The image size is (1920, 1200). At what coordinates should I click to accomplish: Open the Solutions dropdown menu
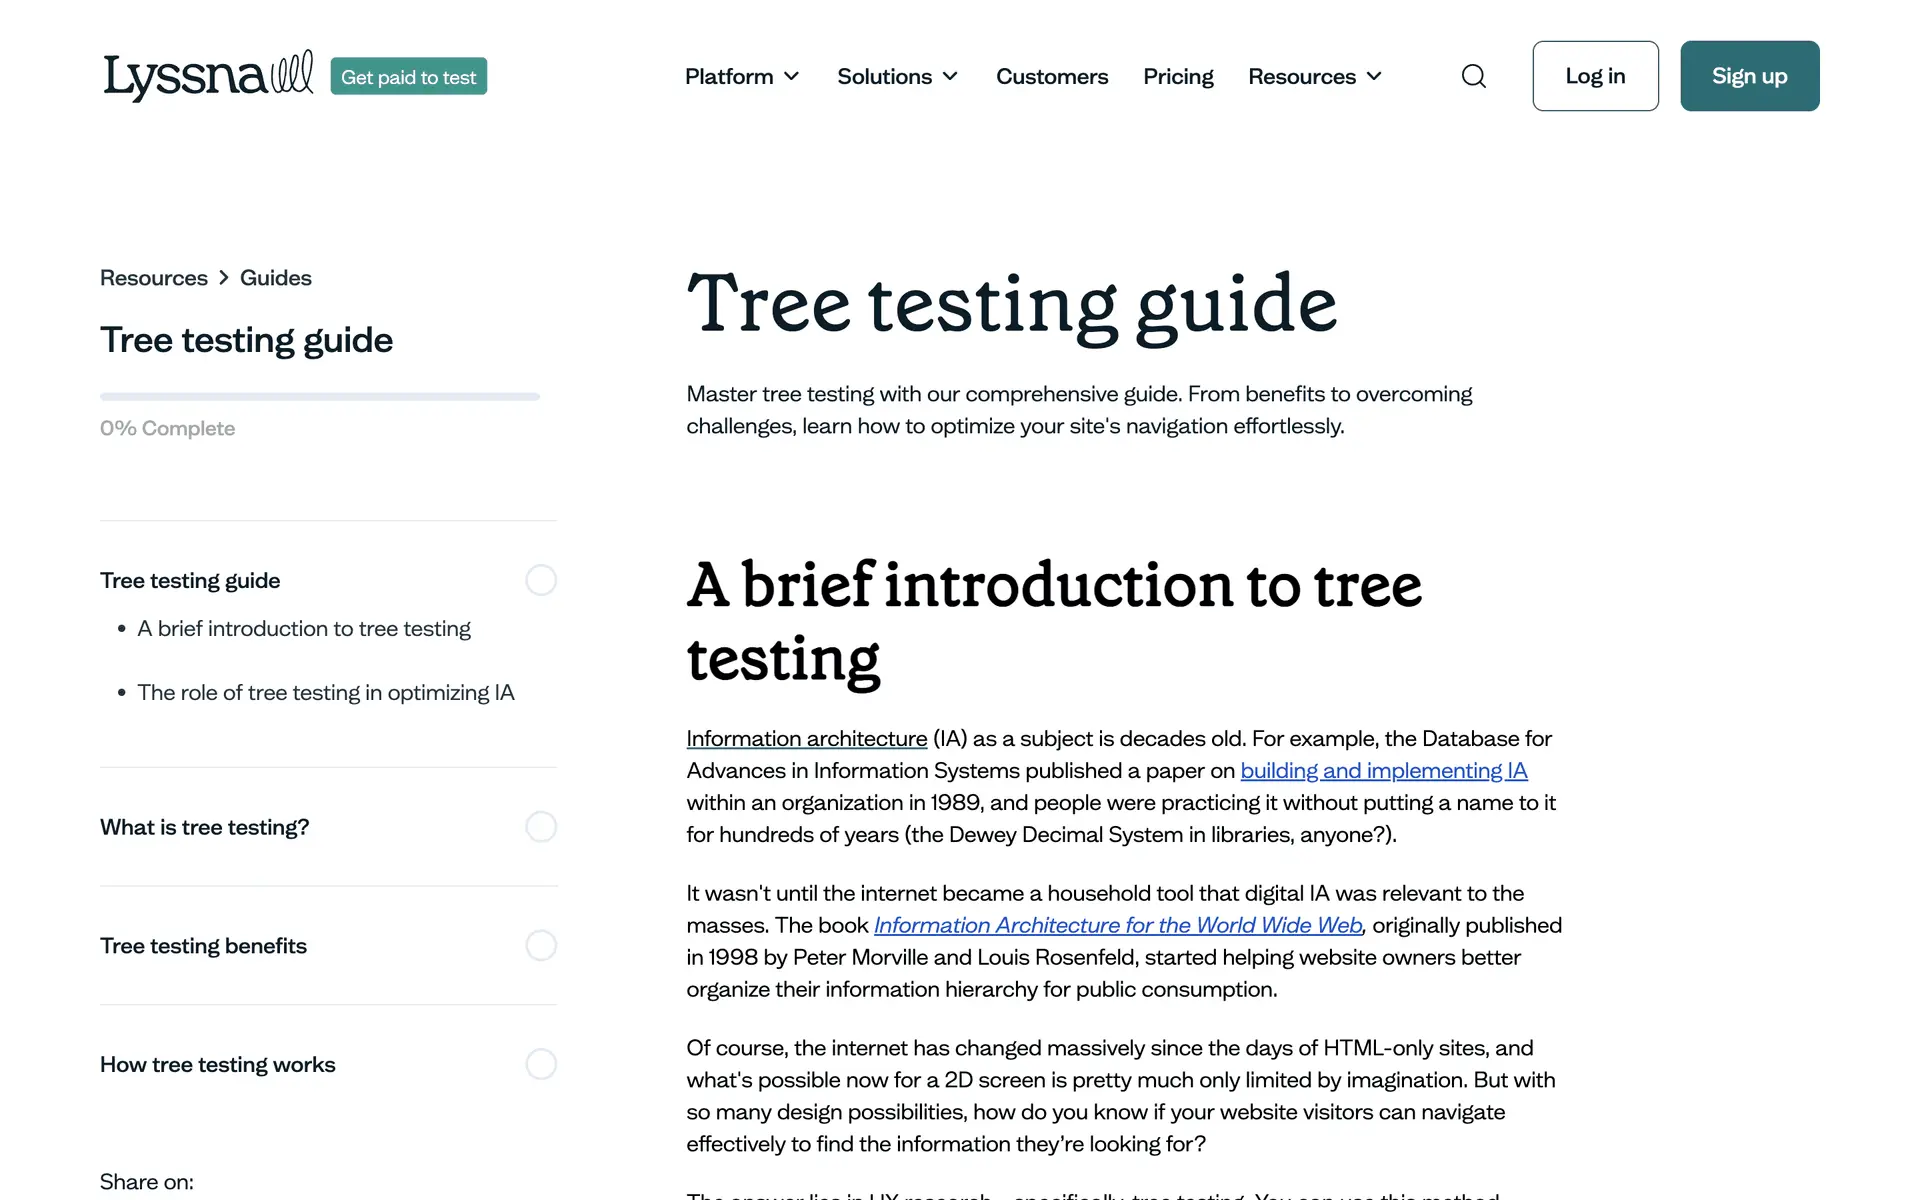click(897, 76)
